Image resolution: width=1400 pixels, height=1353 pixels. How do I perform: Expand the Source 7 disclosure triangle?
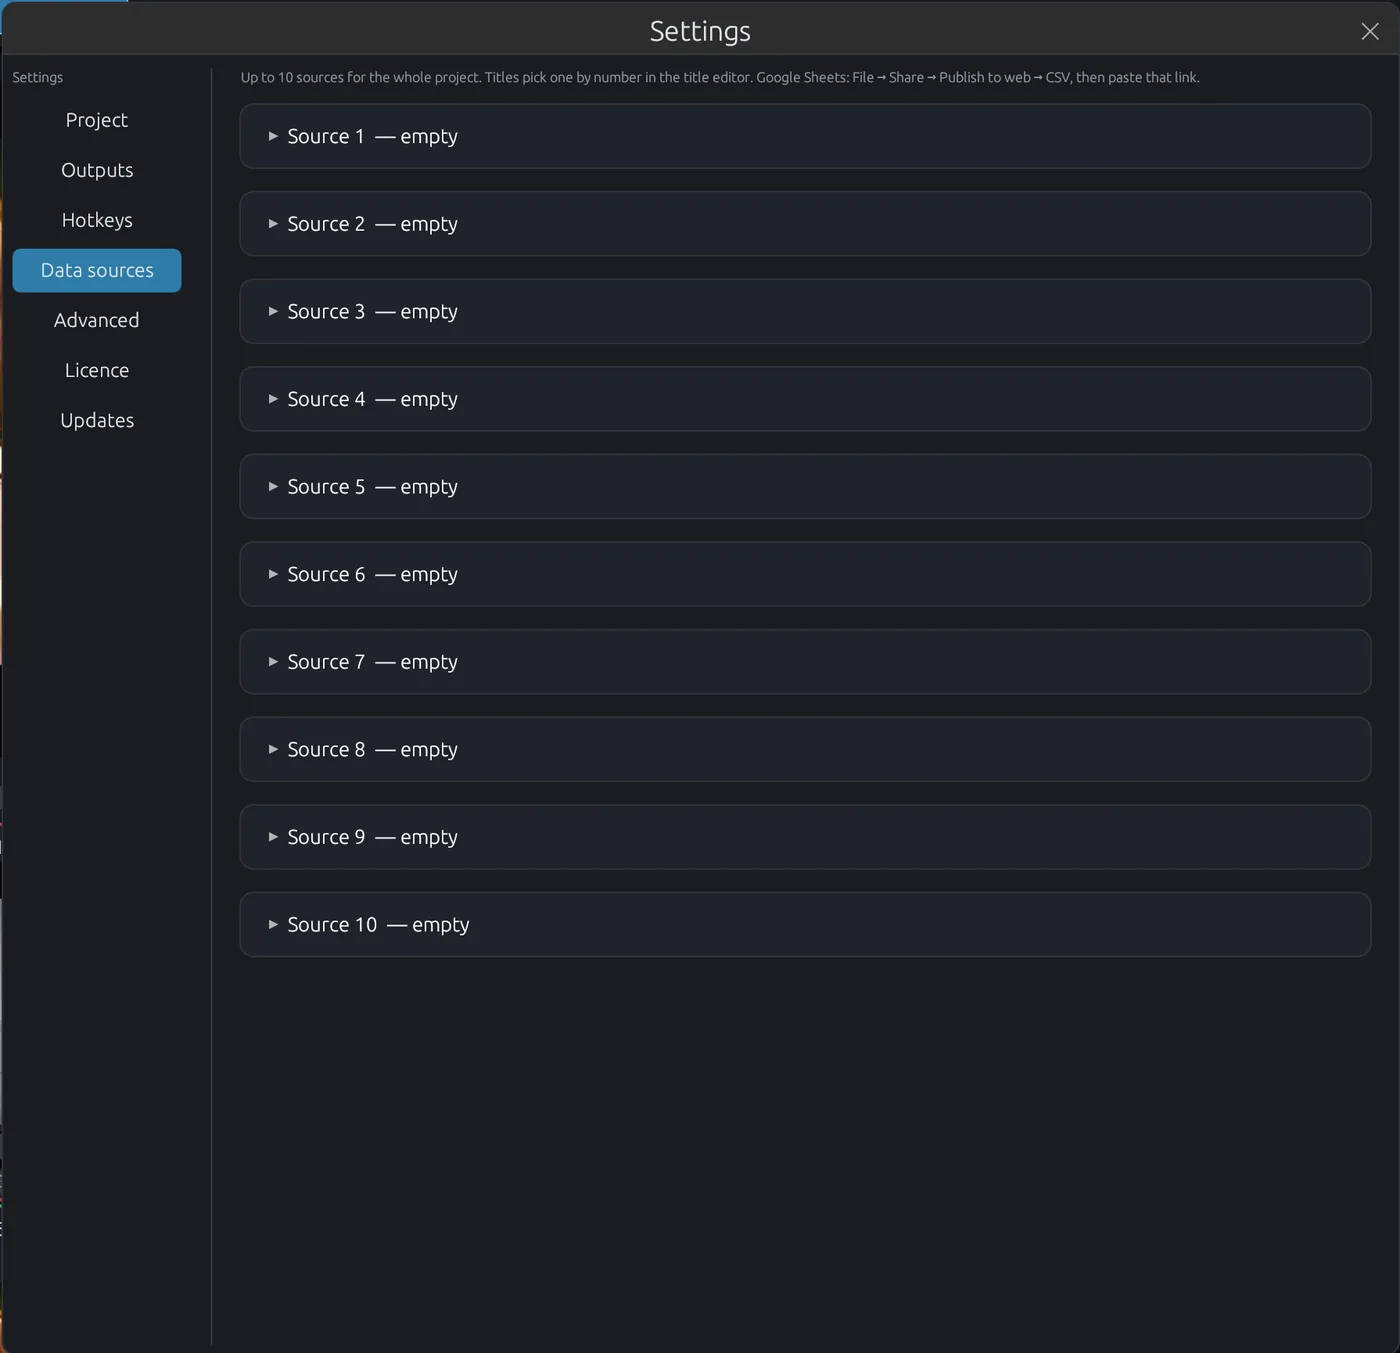coord(273,661)
